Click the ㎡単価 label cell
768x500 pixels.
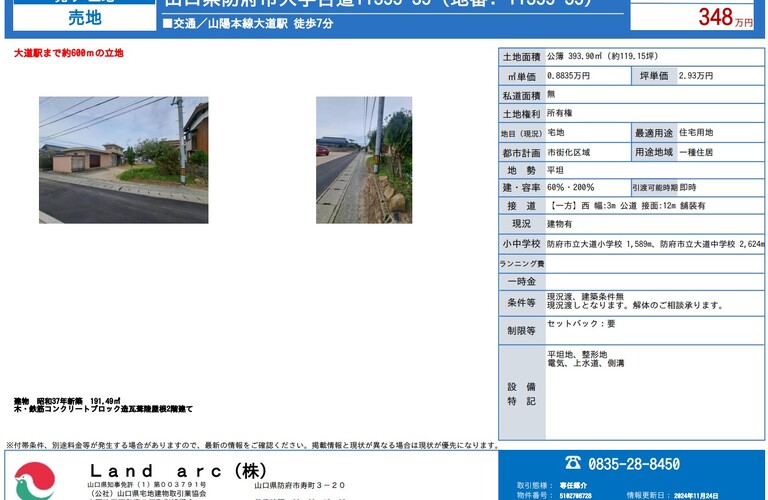coord(522,76)
